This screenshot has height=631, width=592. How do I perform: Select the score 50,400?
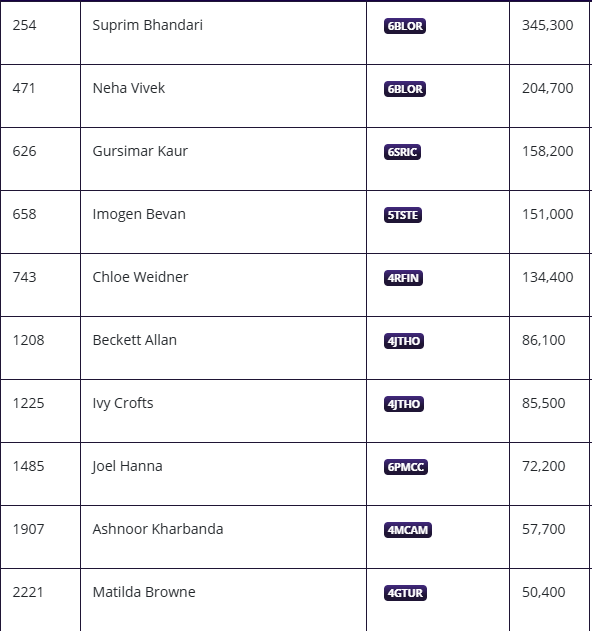(x=543, y=592)
